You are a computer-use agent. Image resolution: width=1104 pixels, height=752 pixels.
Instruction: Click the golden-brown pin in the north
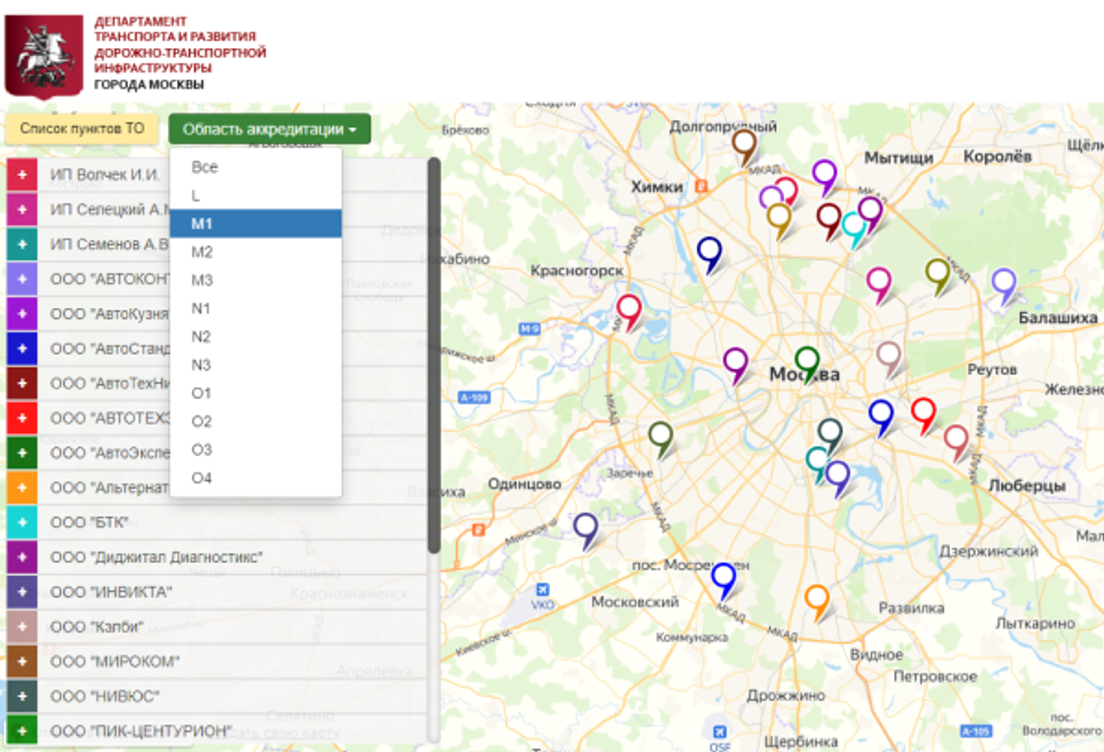tap(779, 219)
